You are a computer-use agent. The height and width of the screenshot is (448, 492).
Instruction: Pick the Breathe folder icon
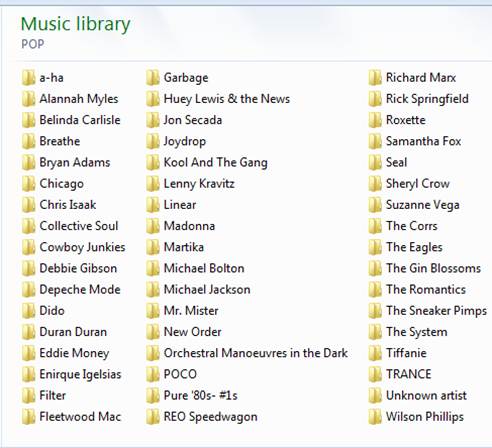click(x=29, y=141)
